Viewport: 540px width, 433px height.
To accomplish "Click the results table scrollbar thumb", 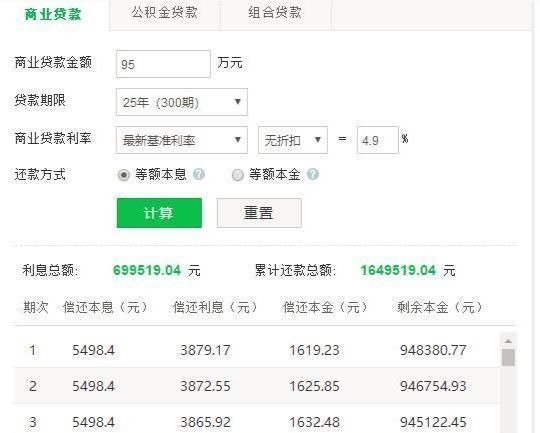I will [x=508, y=357].
